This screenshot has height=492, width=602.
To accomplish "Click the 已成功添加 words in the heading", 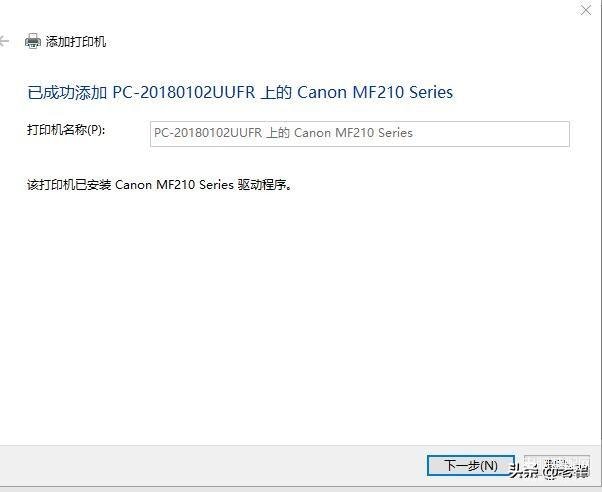I will pyautogui.click(x=68, y=93).
